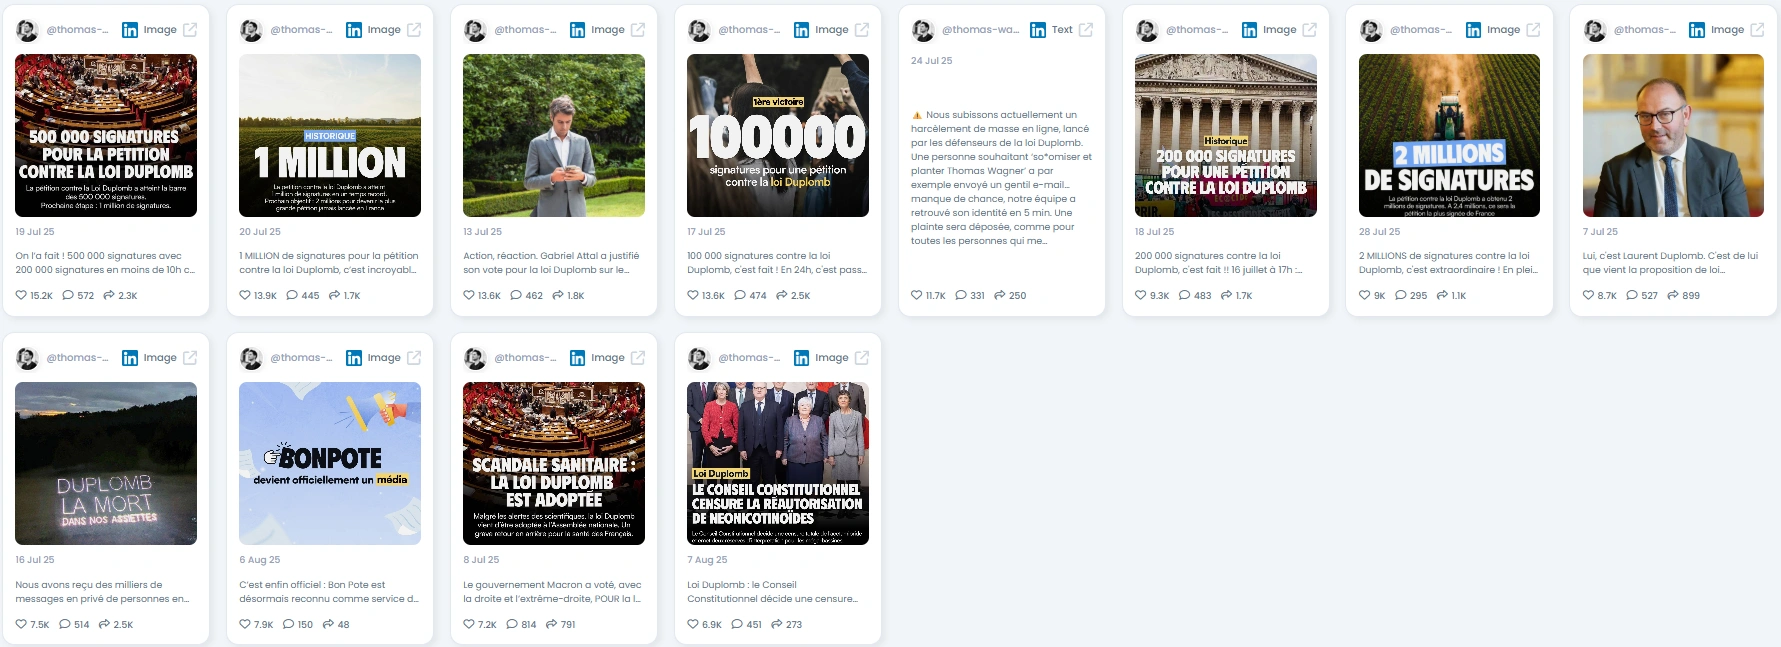Click heart icon showing 13.9K likes
Screen dimensions: 1781x647
pyautogui.click(x=245, y=295)
